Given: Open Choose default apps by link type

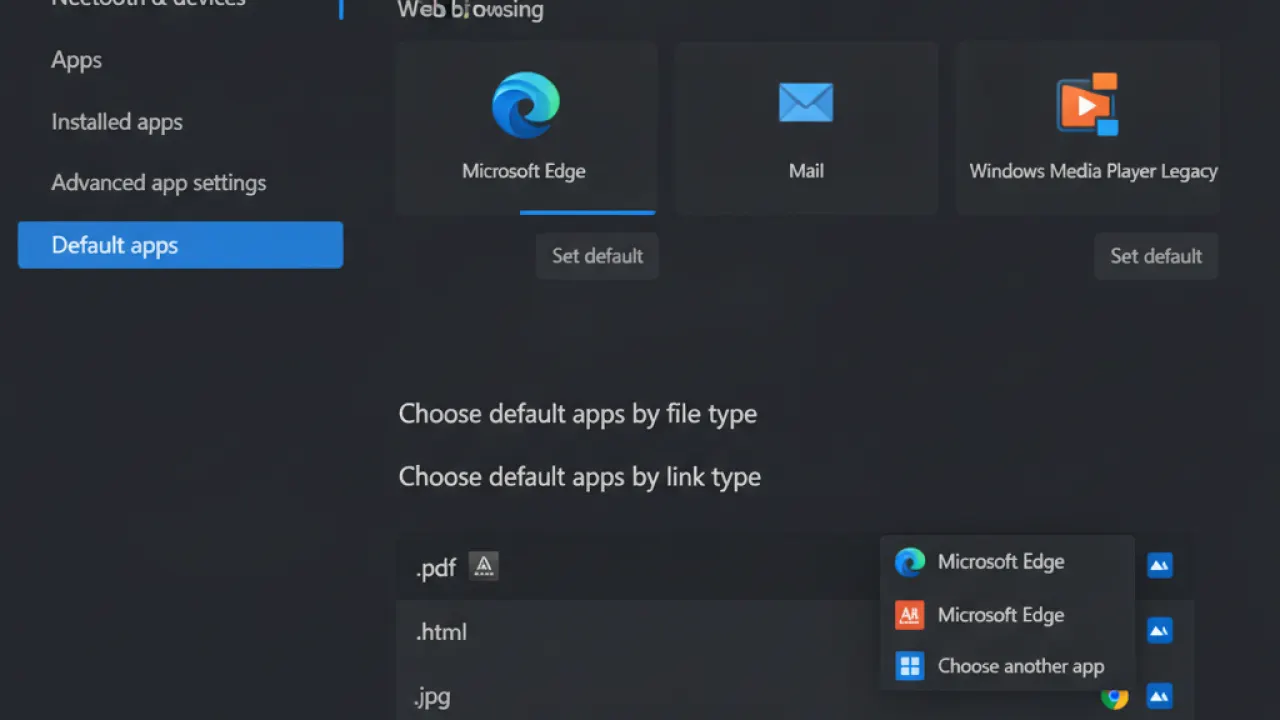Looking at the screenshot, I should tap(580, 477).
